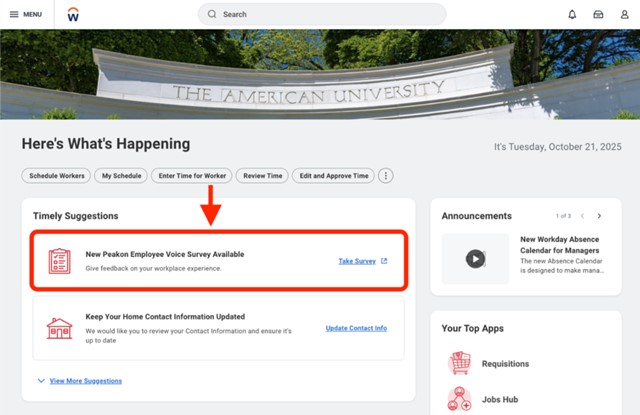Click the red house contact info icon
The height and width of the screenshot is (415, 640).
click(x=59, y=328)
